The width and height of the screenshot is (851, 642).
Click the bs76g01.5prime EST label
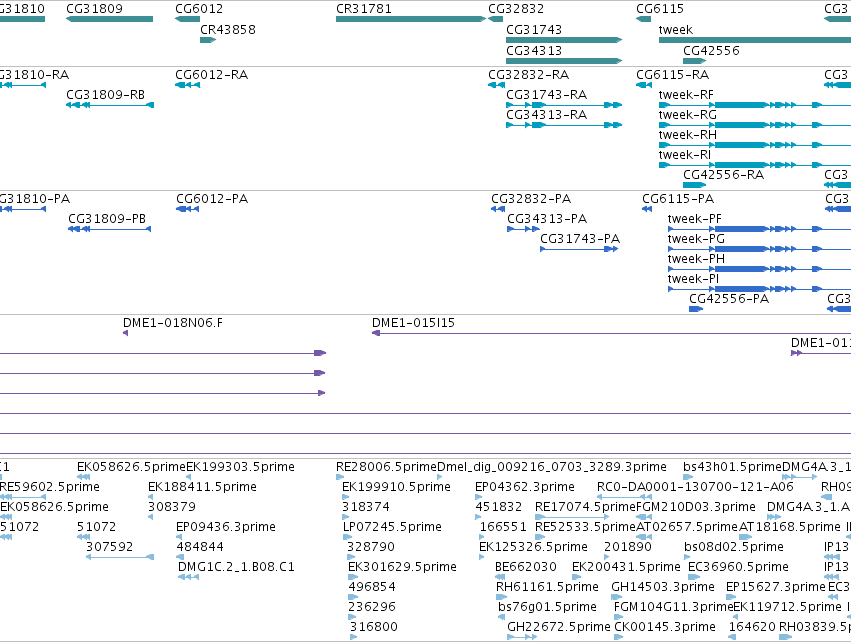(547, 607)
